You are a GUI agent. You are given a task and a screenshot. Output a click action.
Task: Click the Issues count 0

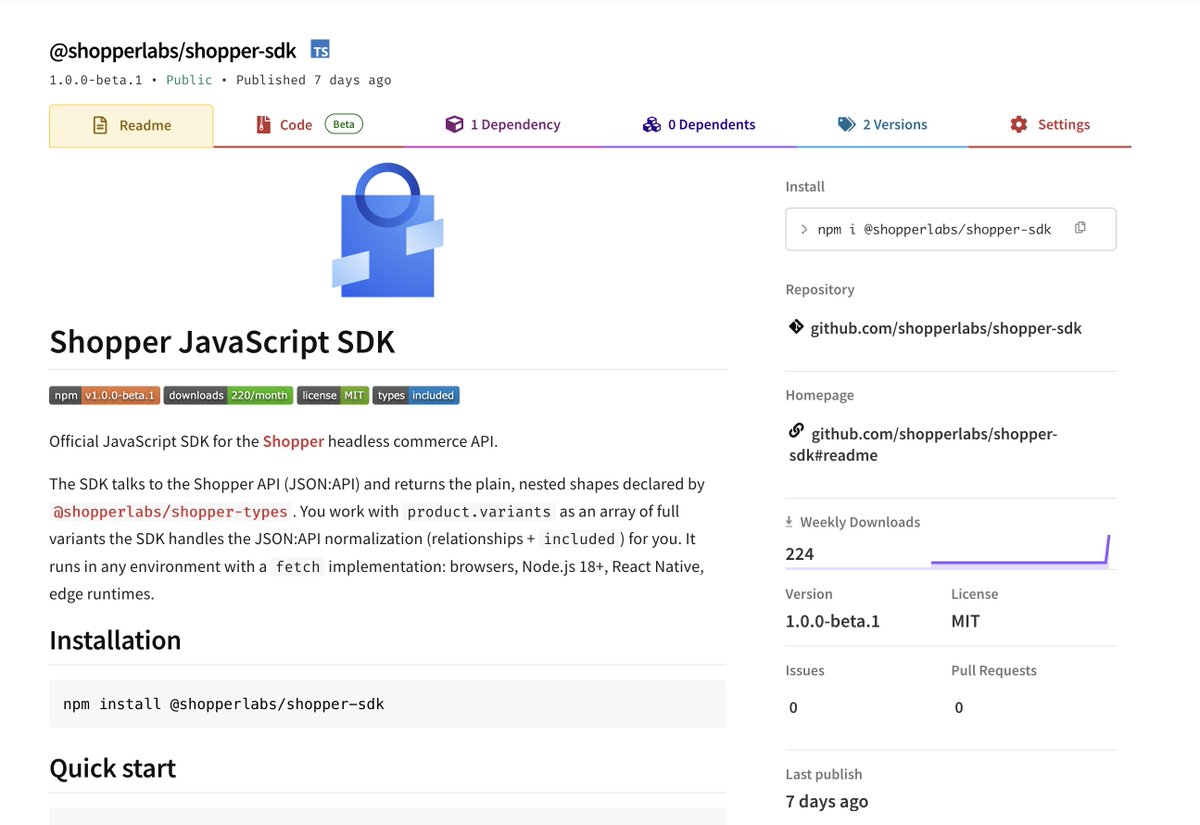tap(794, 708)
